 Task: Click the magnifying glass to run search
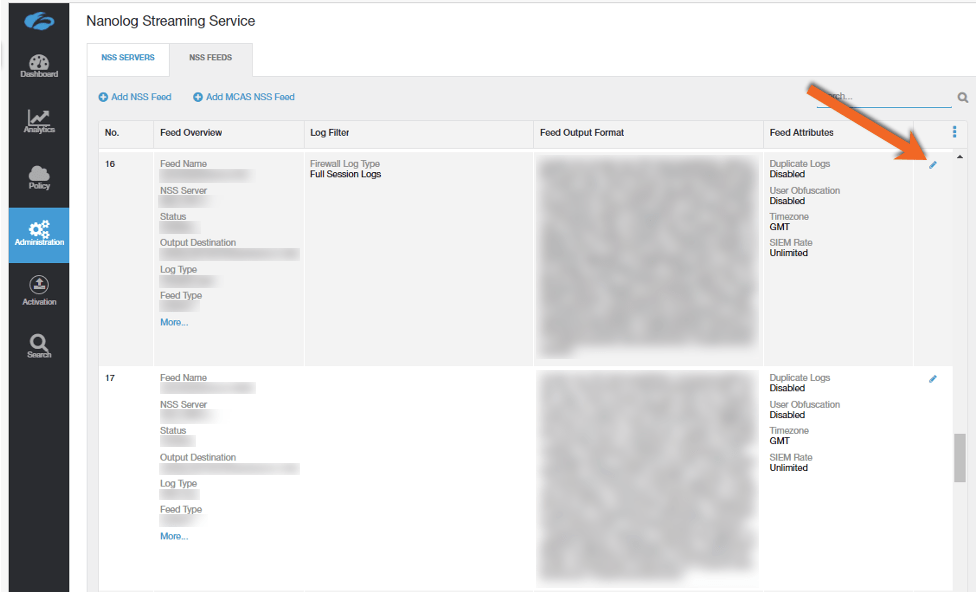click(962, 97)
